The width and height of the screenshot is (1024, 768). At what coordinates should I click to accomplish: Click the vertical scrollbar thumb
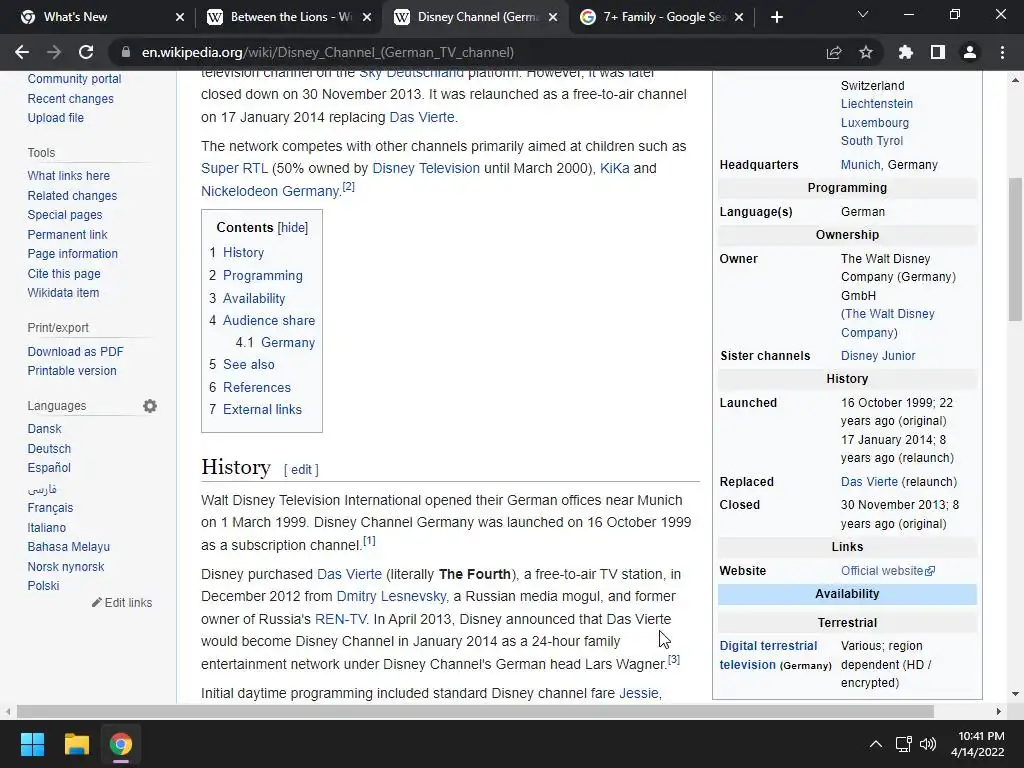1015,249
